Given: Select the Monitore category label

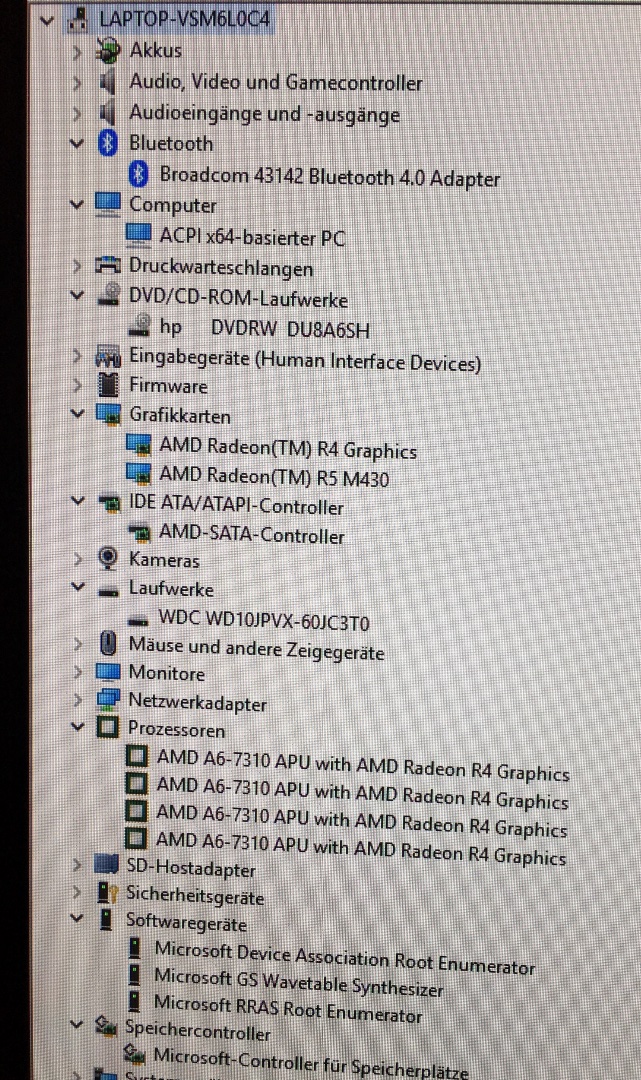Looking at the screenshot, I should click(167, 673).
